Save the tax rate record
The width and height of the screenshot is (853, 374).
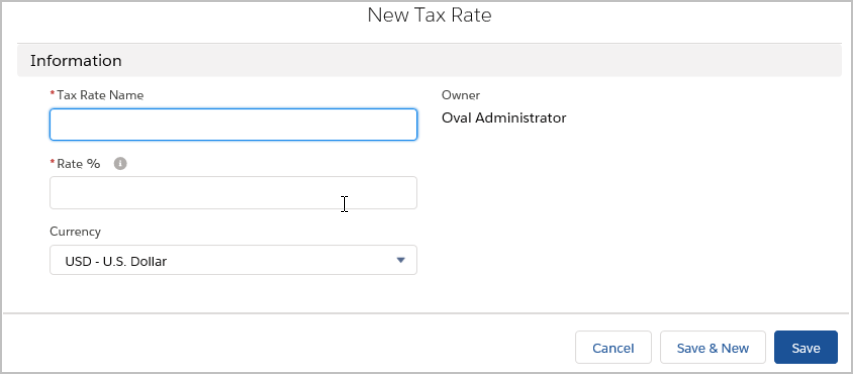point(806,347)
